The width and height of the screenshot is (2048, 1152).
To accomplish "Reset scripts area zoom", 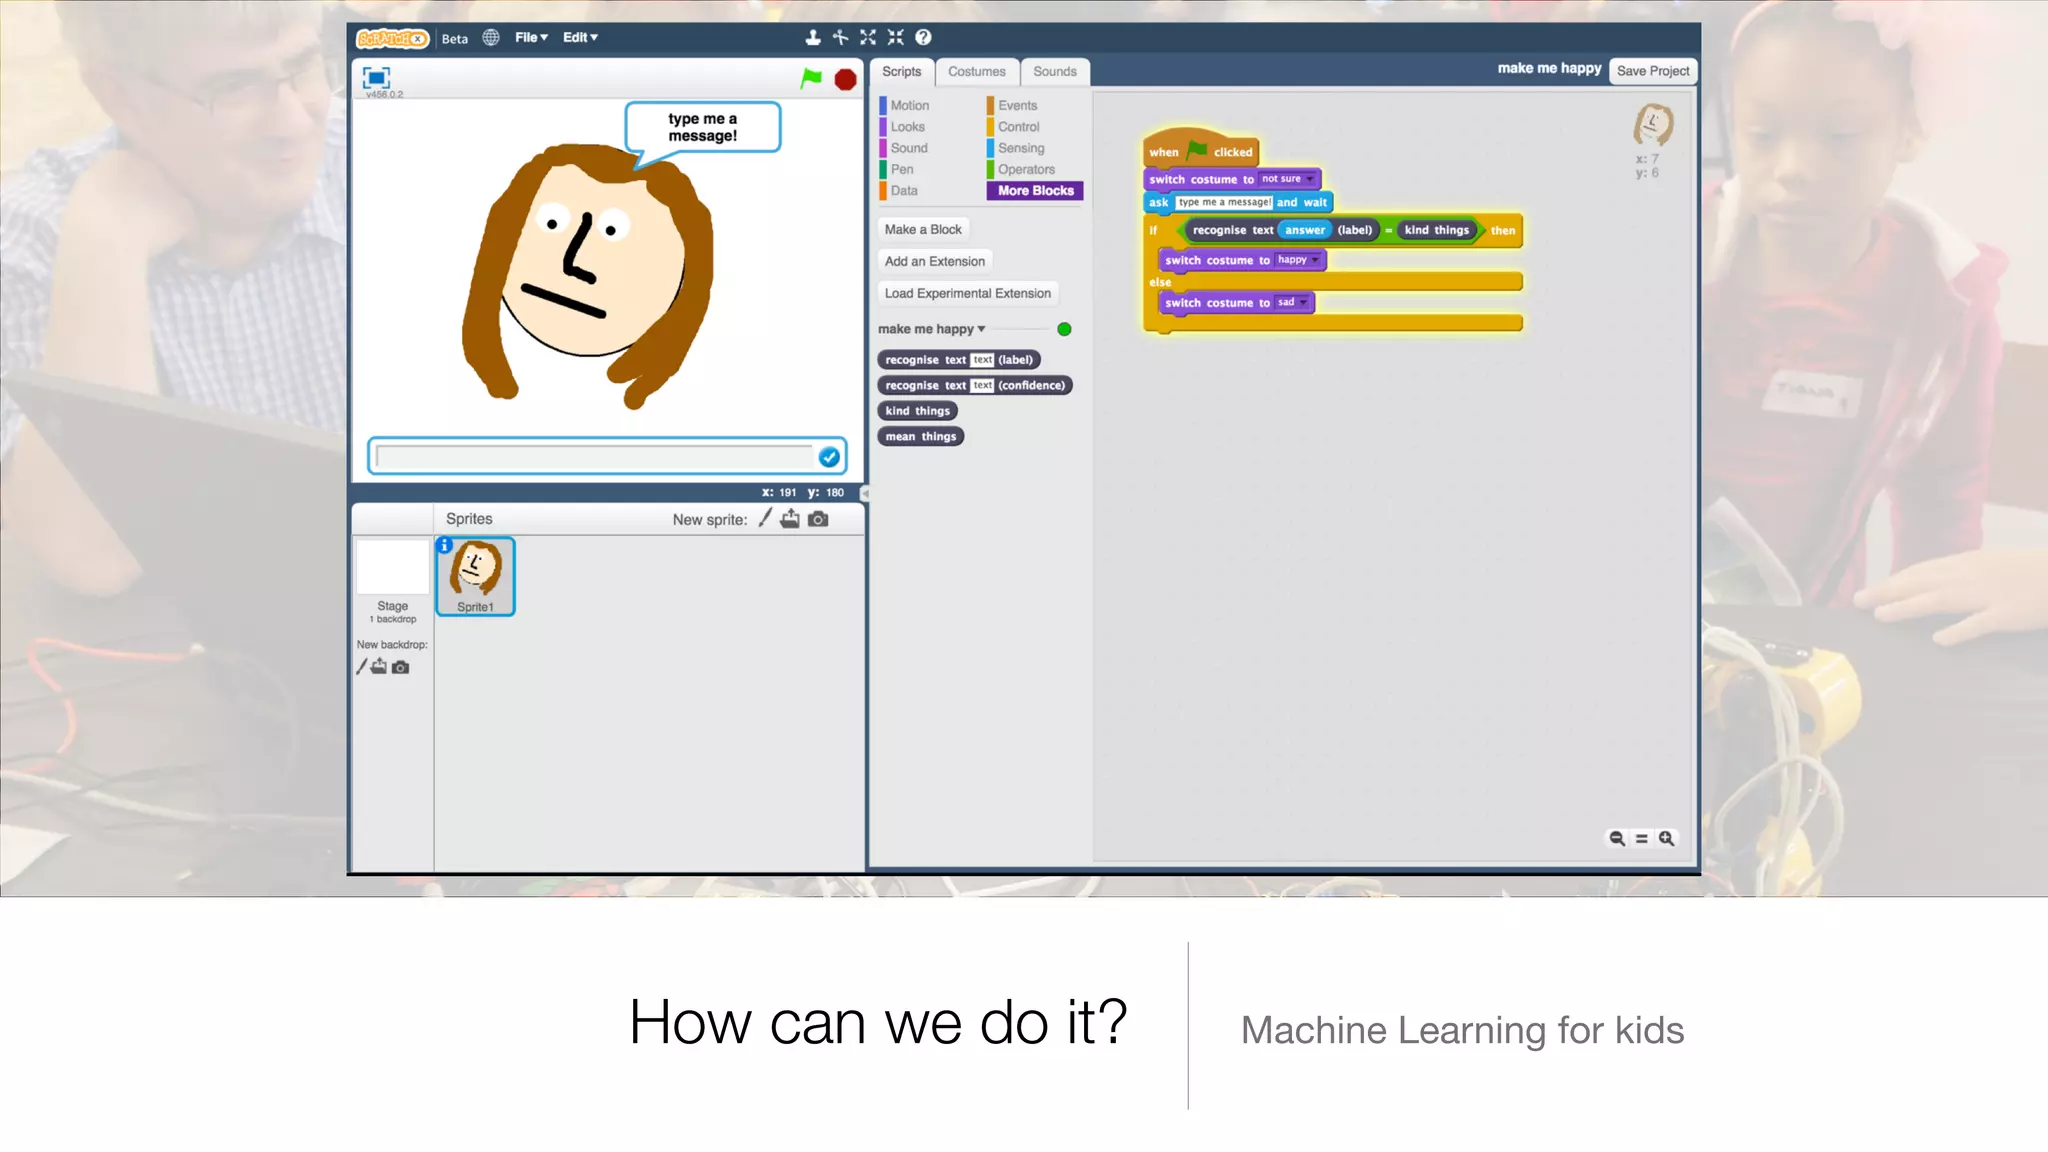I will pos(1641,838).
